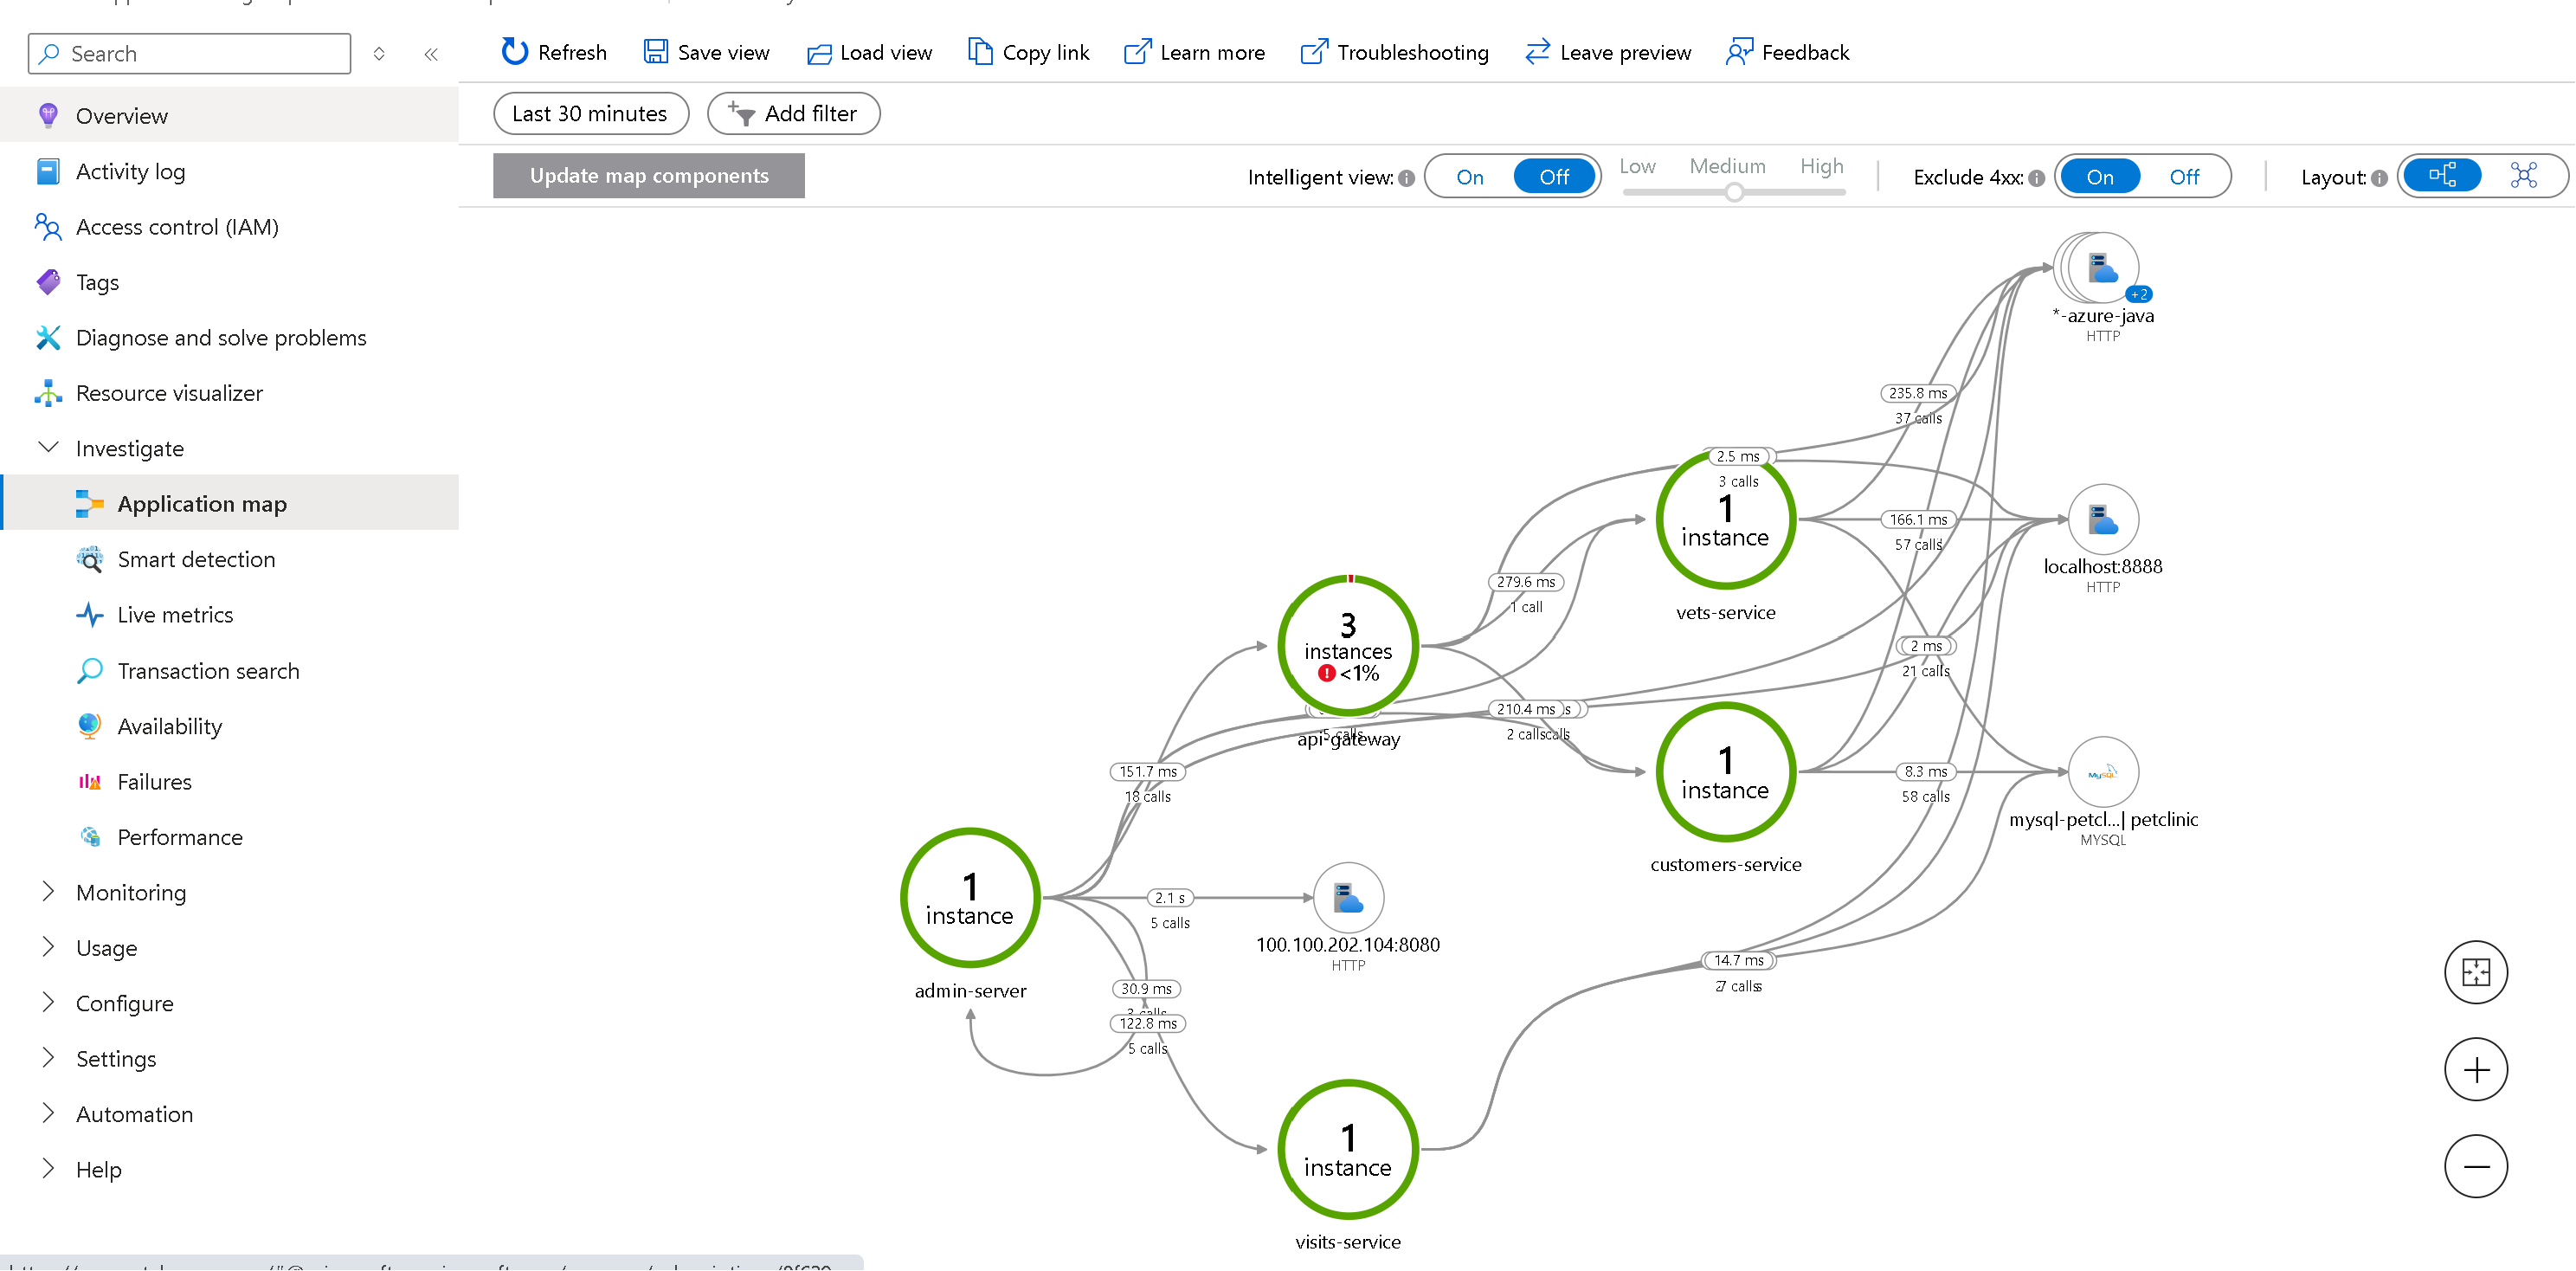Open Transaction search page

pos(229,670)
